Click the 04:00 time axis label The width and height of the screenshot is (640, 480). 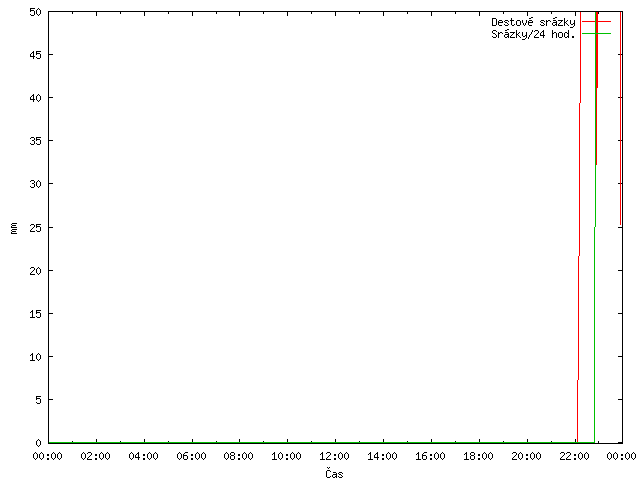tap(143, 456)
